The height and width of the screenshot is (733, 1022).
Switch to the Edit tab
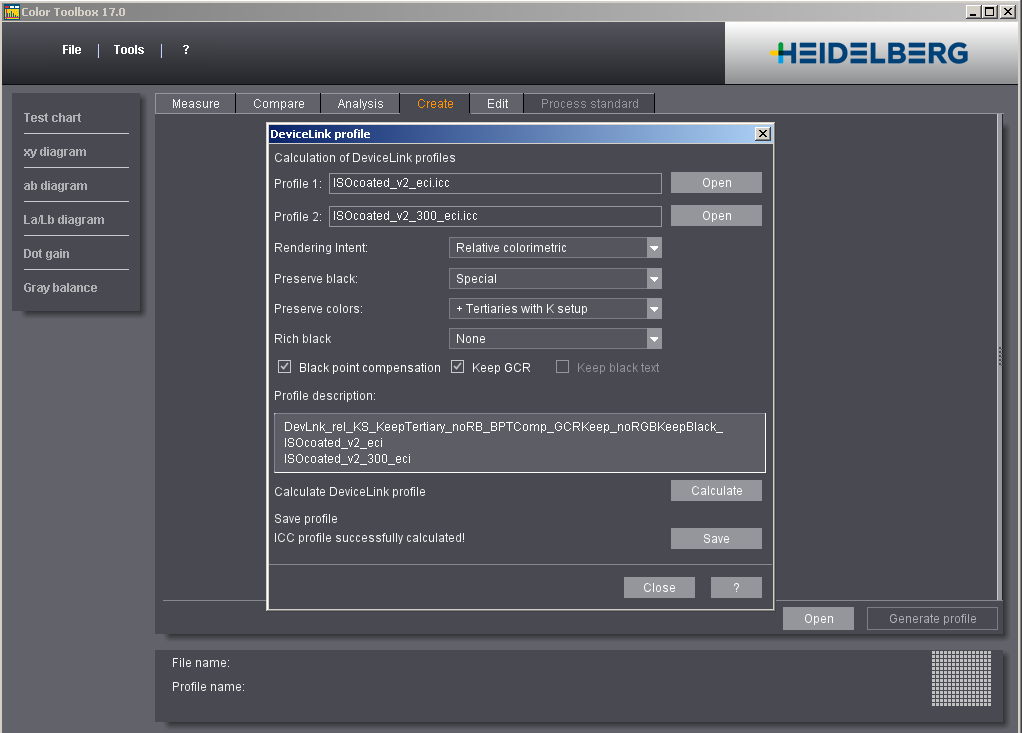click(497, 104)
